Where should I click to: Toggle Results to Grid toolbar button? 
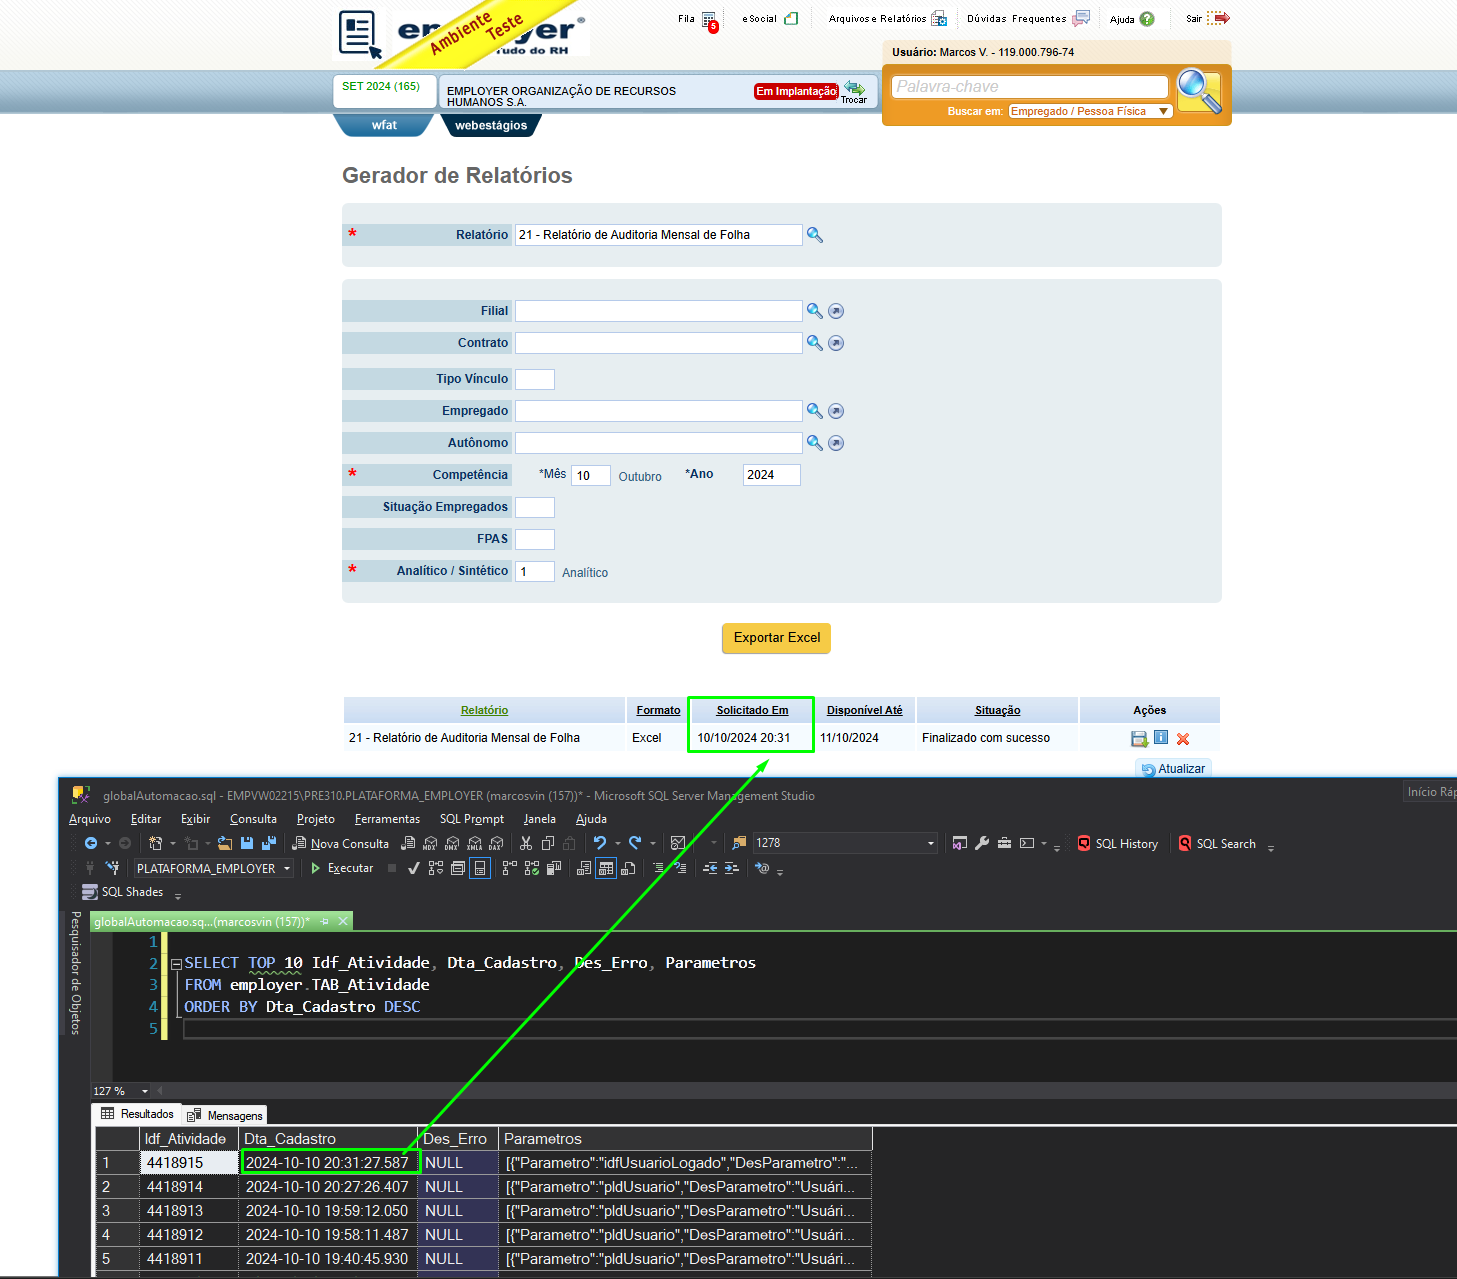coord(606,868)
